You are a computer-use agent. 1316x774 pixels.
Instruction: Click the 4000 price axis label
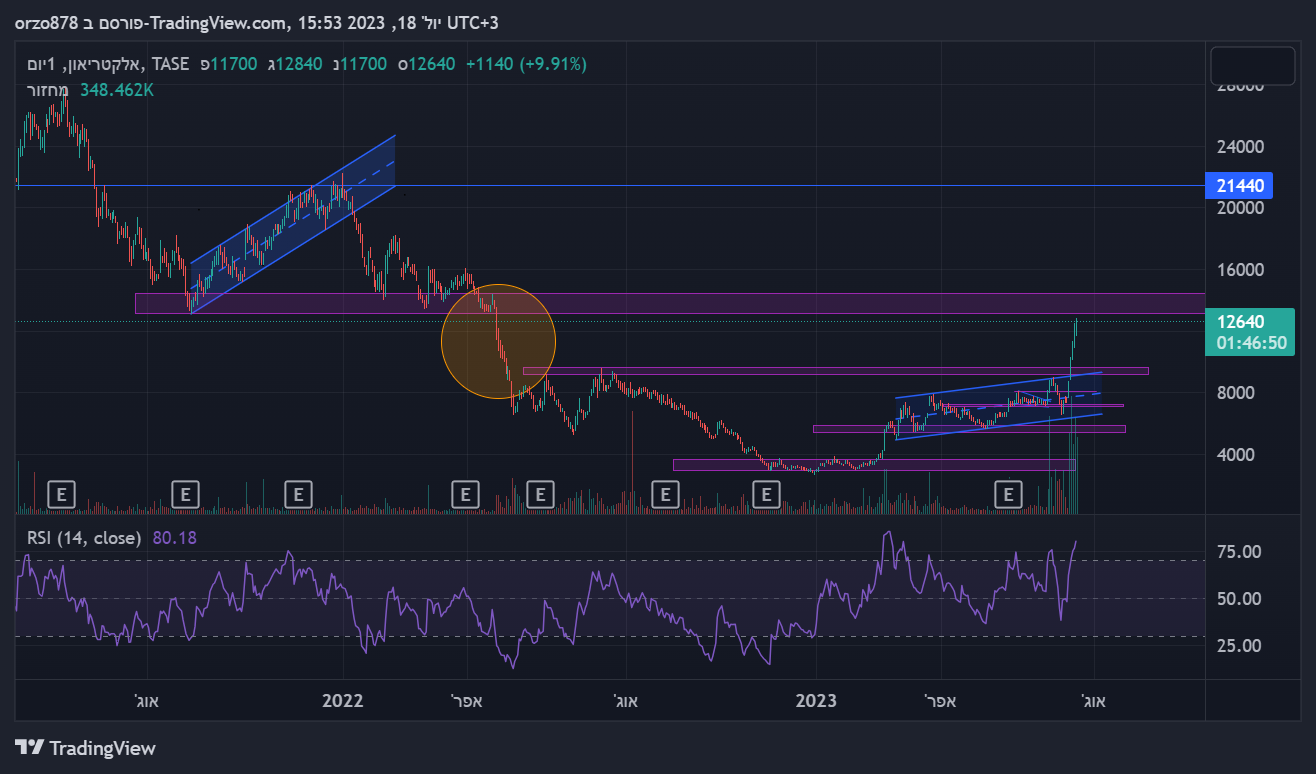1236,455
